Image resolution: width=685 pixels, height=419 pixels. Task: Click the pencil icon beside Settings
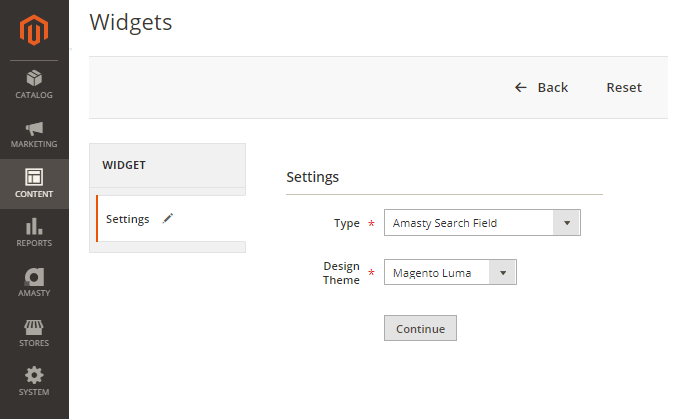point(168,218)
